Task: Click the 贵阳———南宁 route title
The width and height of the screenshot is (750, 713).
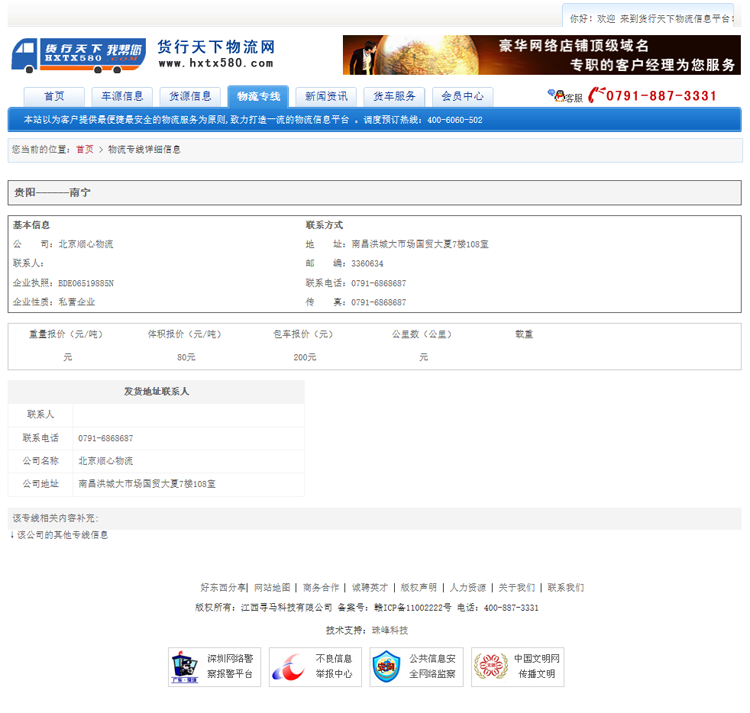Action: pos(52,193)
